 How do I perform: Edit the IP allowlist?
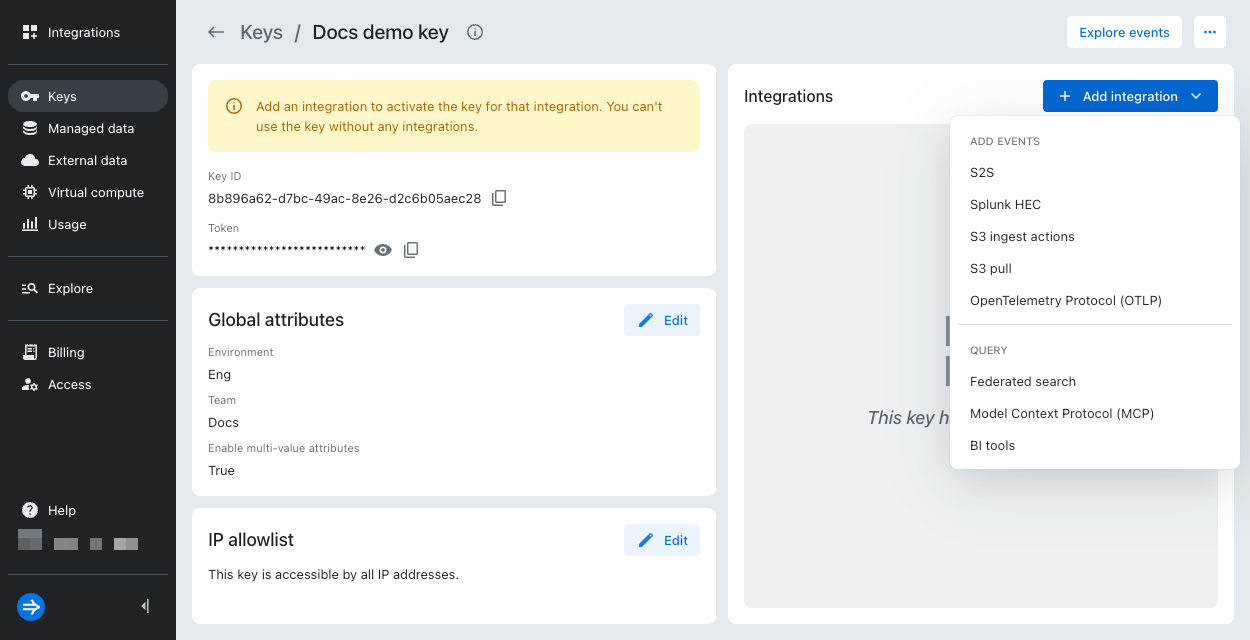[662, 540]
